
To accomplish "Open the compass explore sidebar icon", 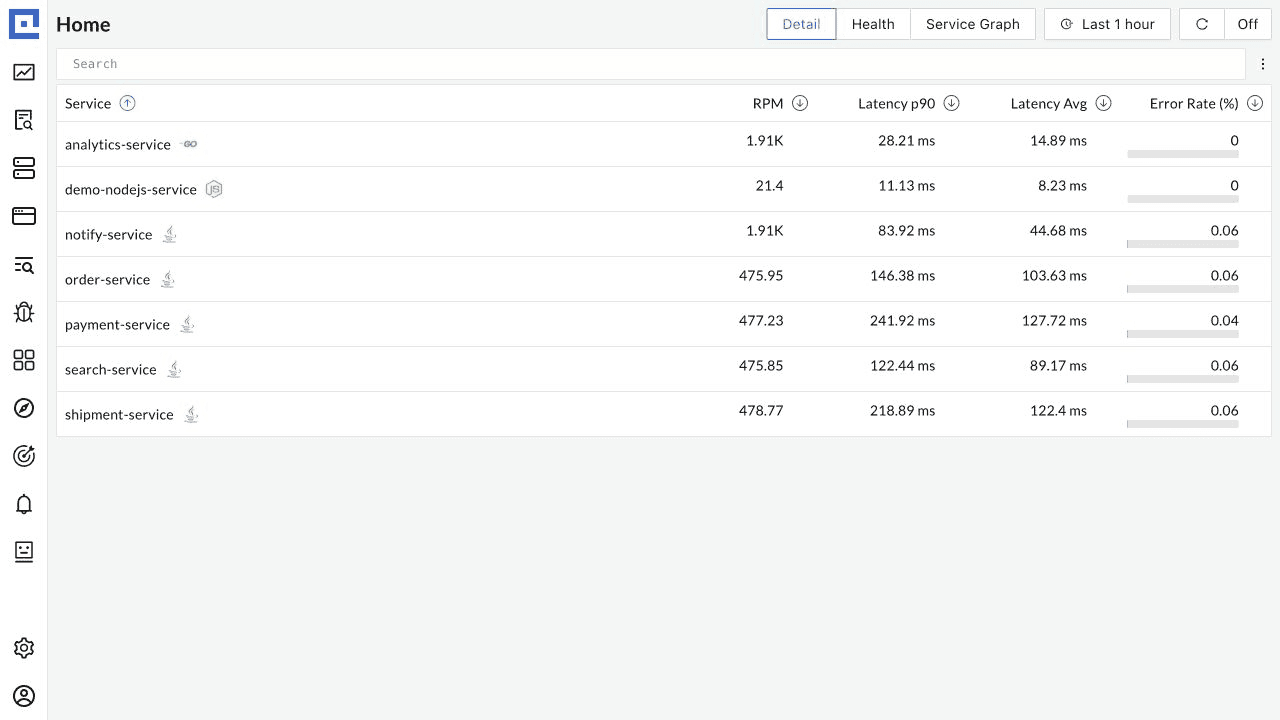I will [x=24, y=408].
